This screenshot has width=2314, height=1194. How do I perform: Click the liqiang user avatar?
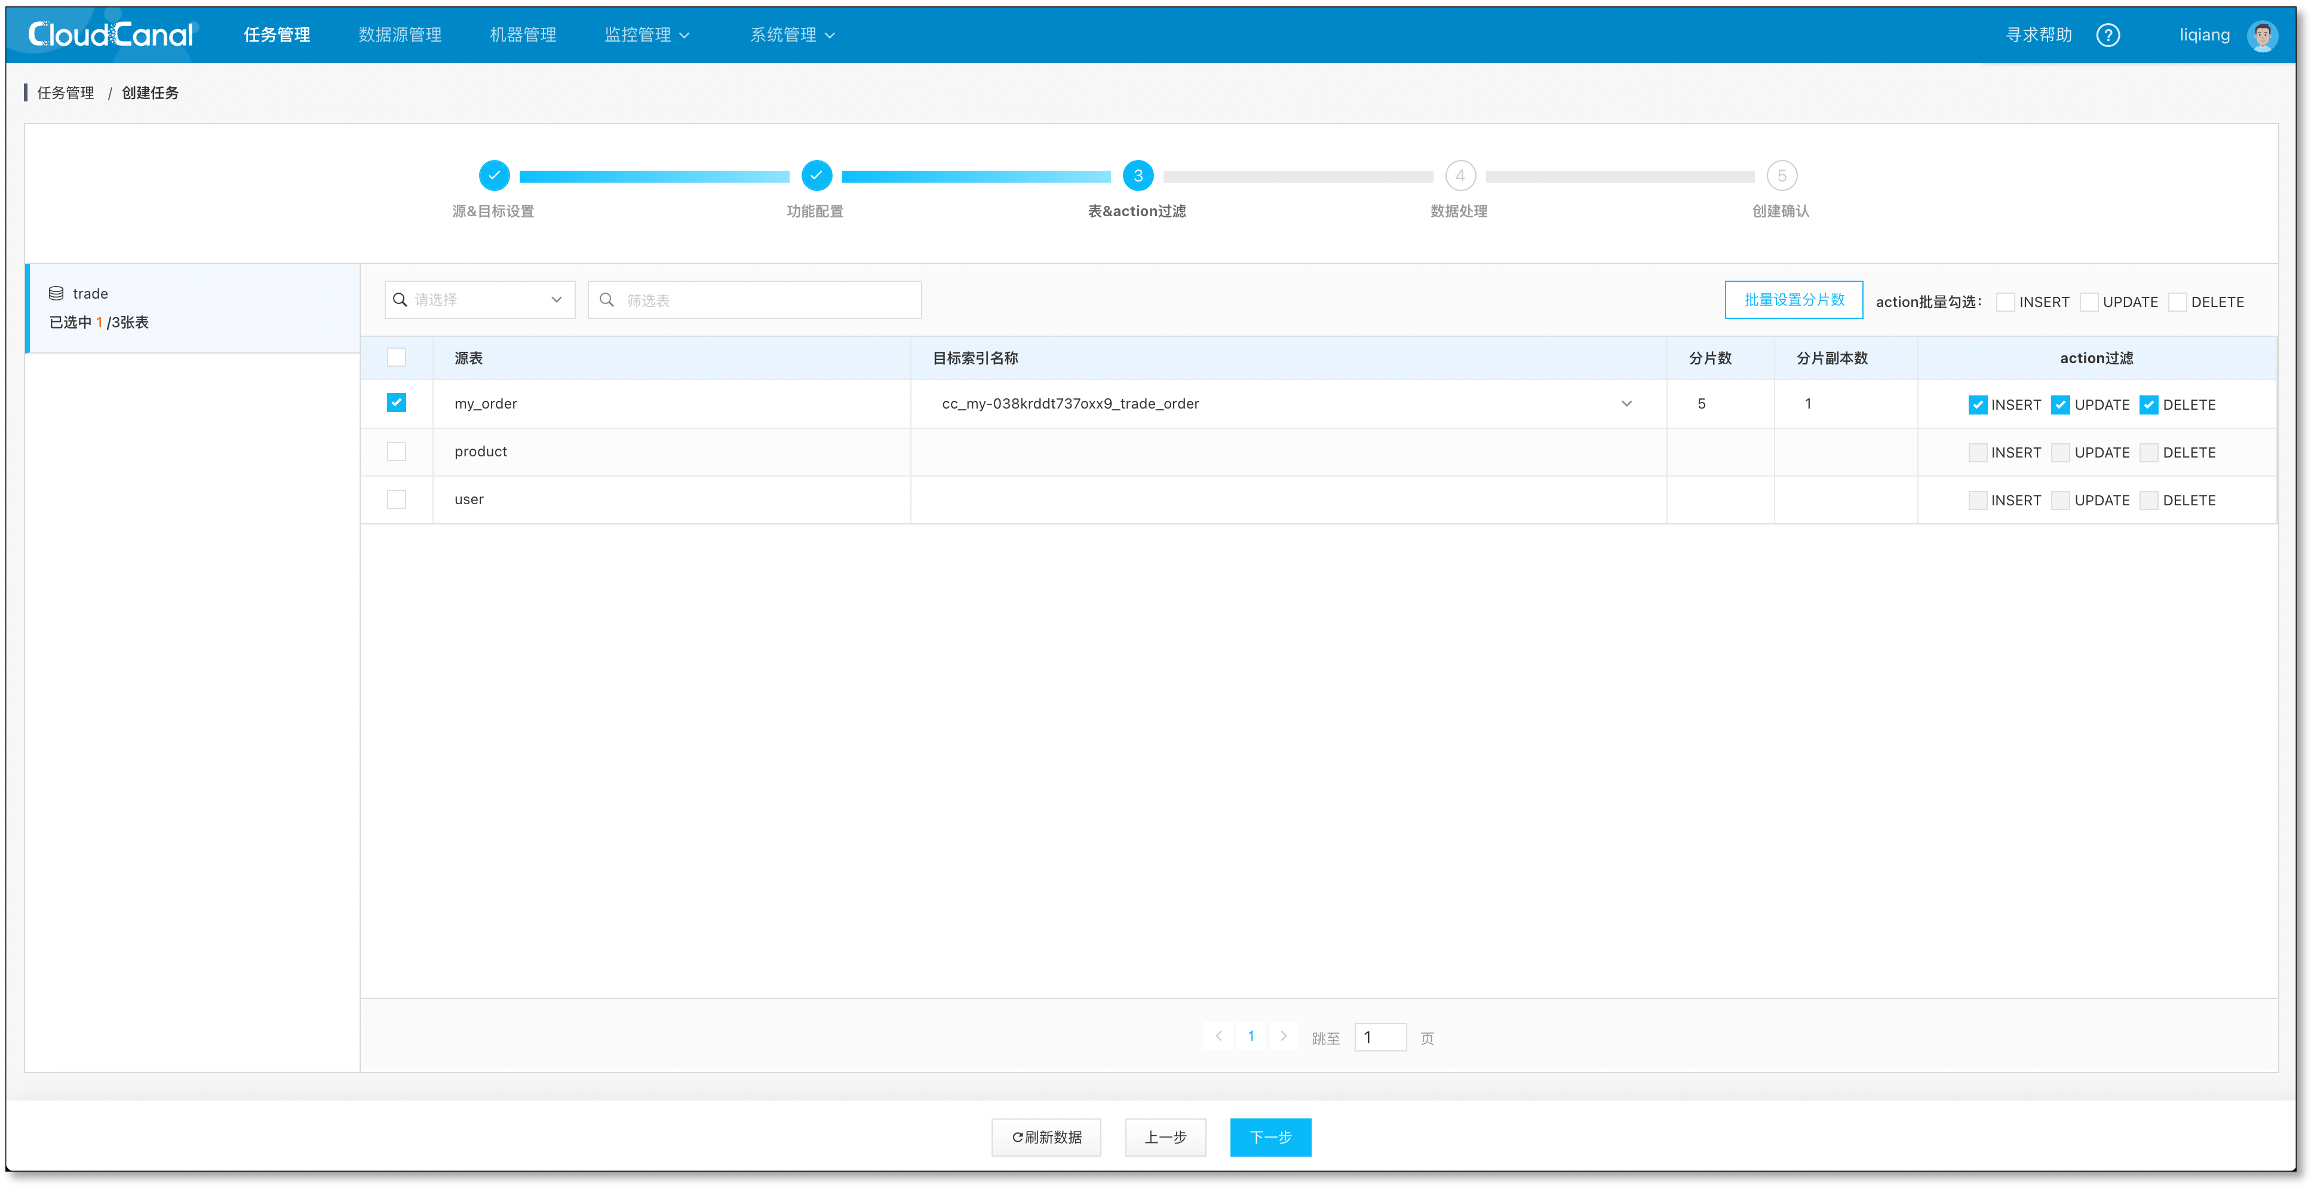[2262, 35]
